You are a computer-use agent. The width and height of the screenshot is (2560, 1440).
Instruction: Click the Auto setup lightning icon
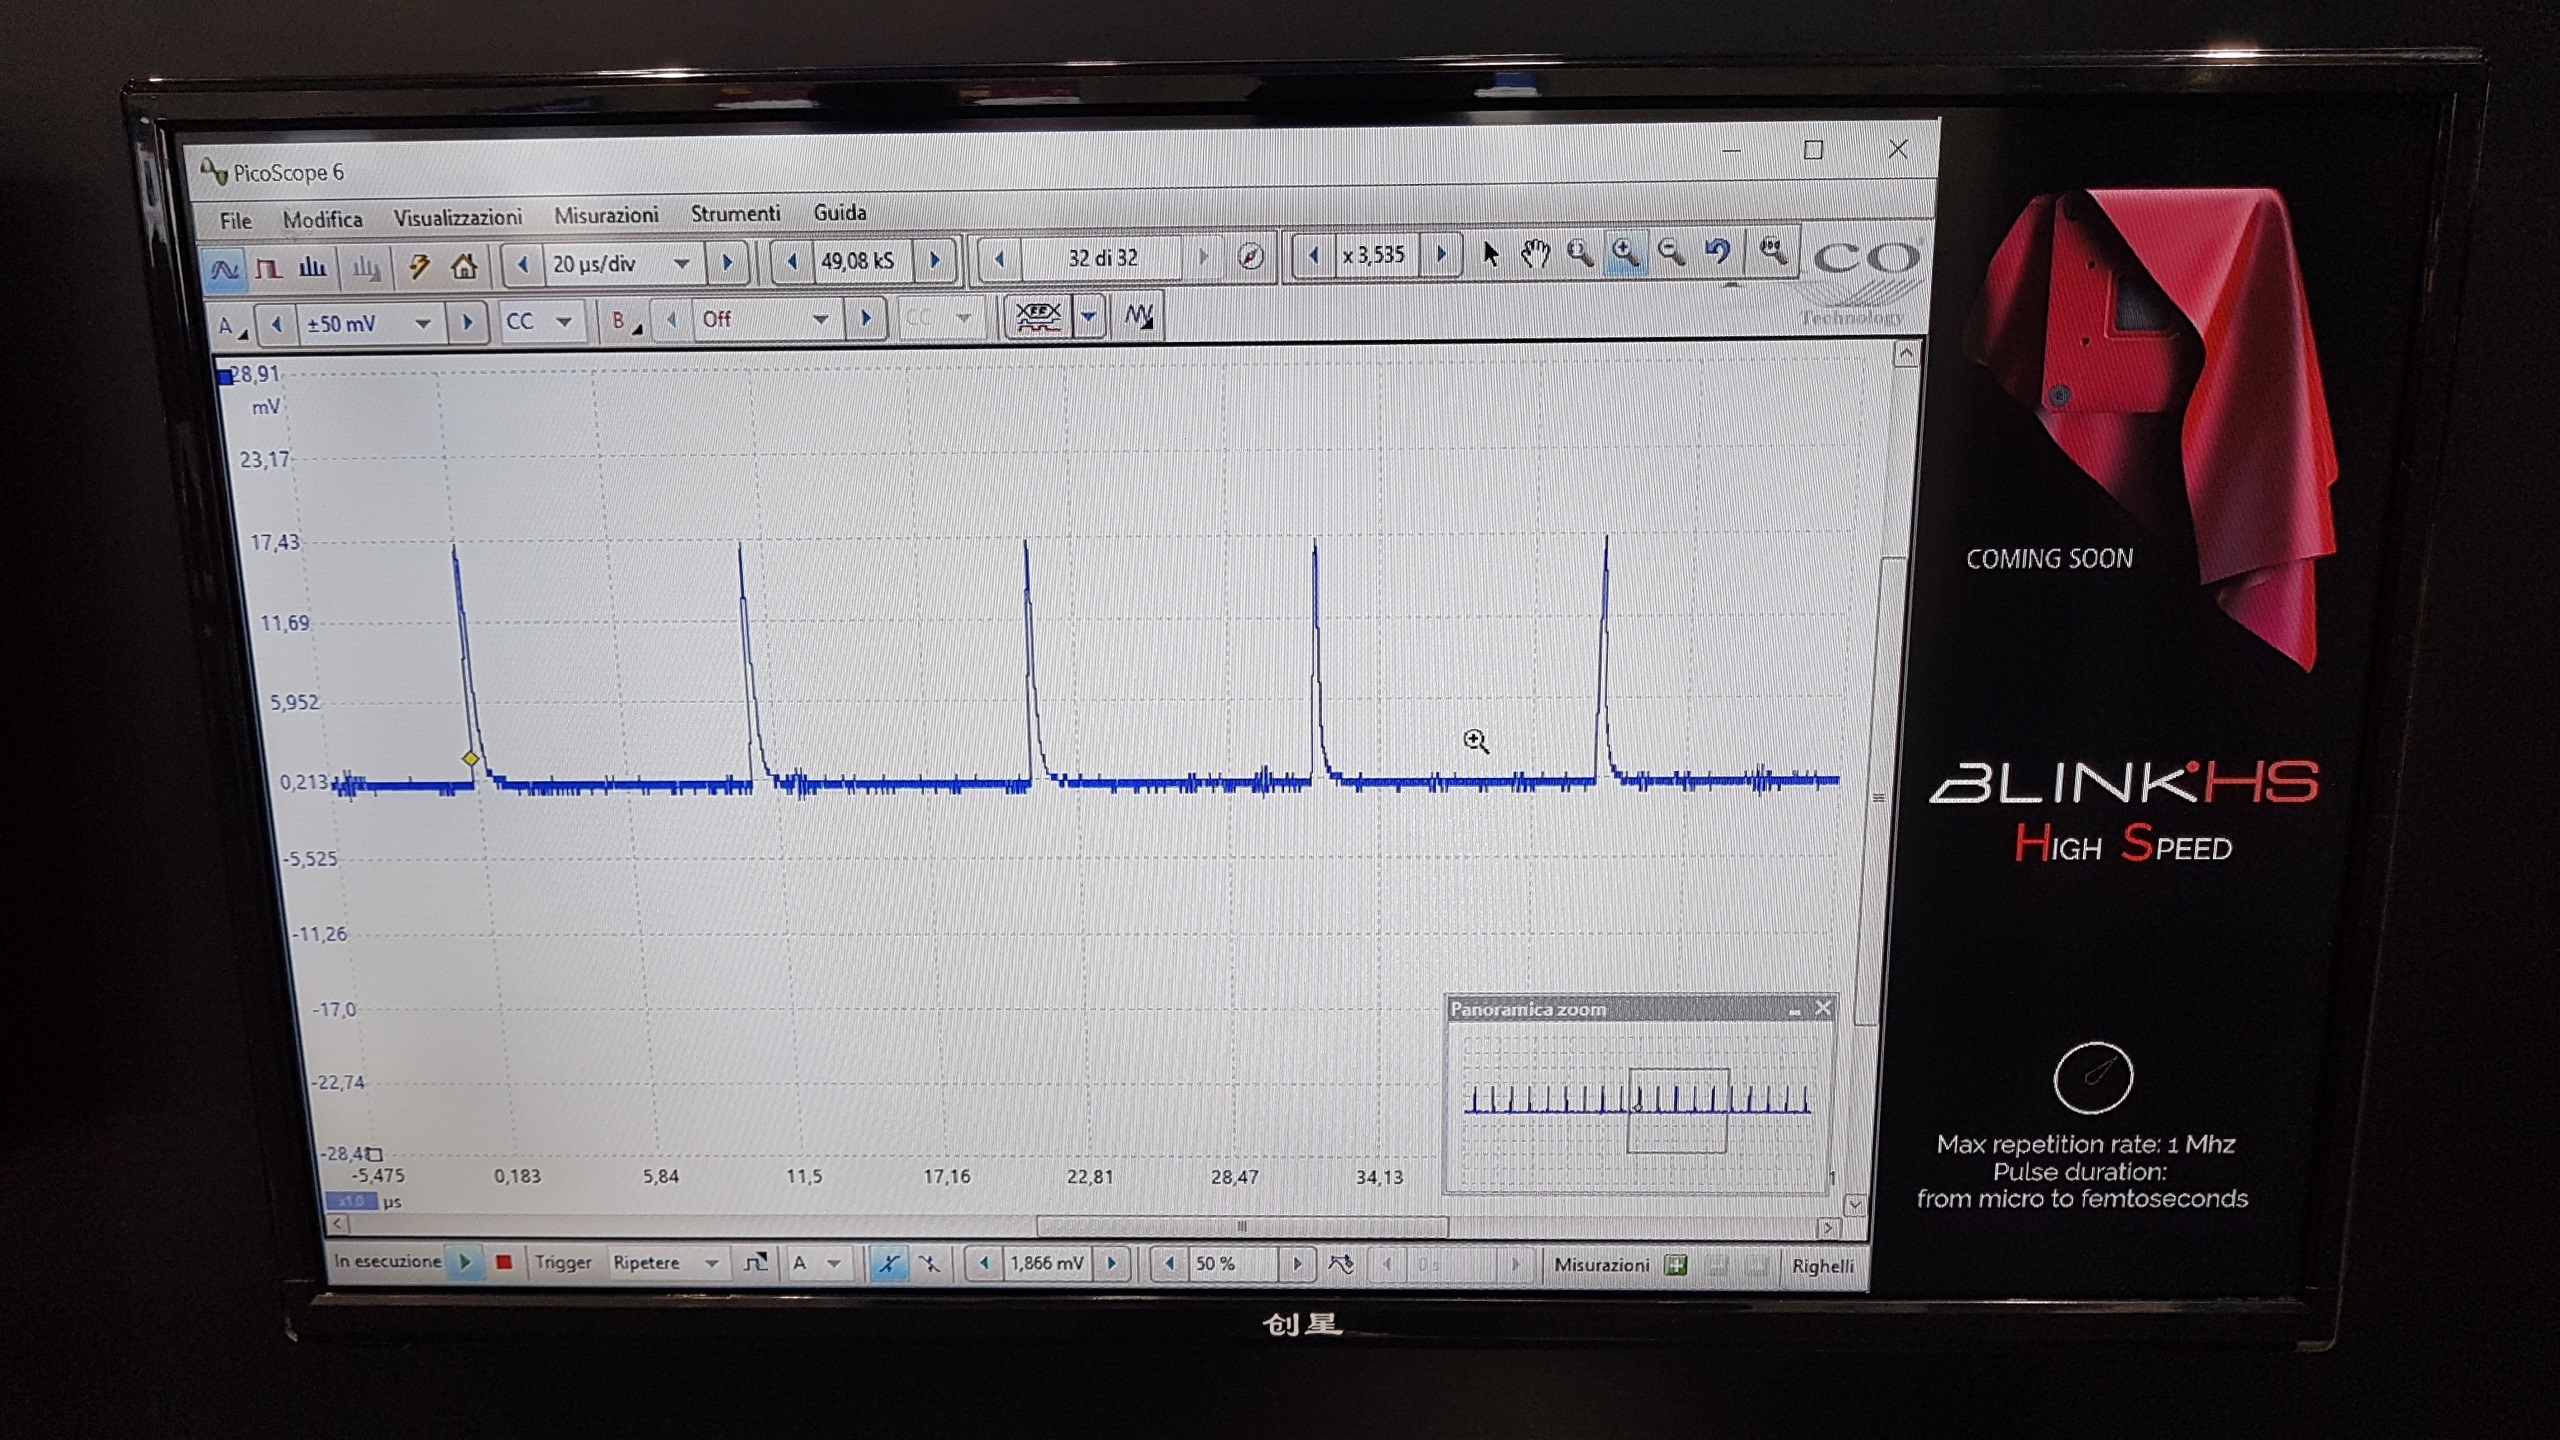(419, 266)
